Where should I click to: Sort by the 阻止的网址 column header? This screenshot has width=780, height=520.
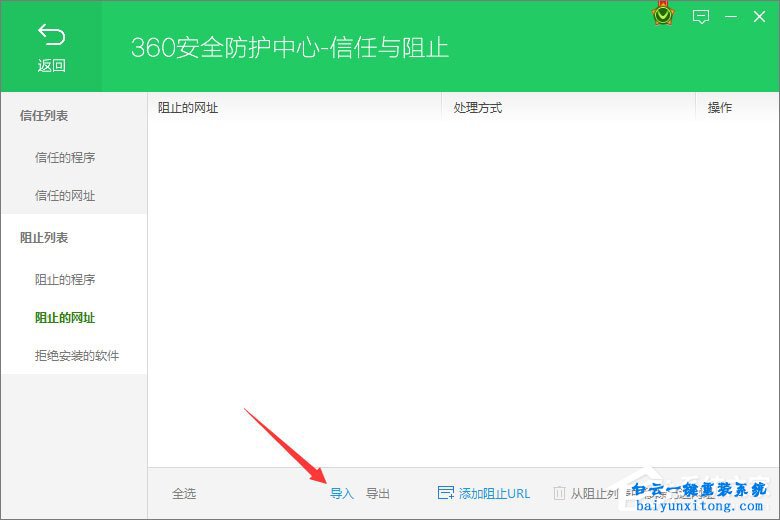[x=188, y=108]
